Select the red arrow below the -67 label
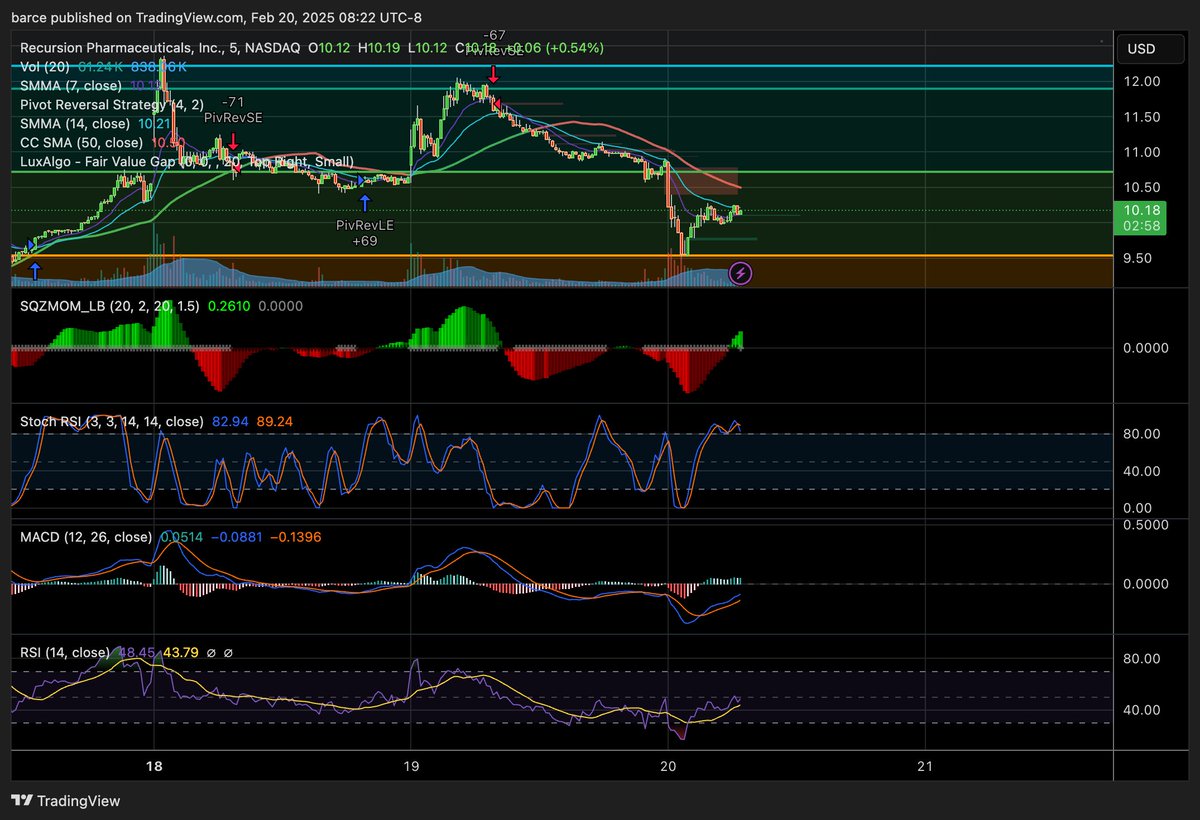Screen dimensions: 1200x820 pyautogui.click(x=493, y=74)
